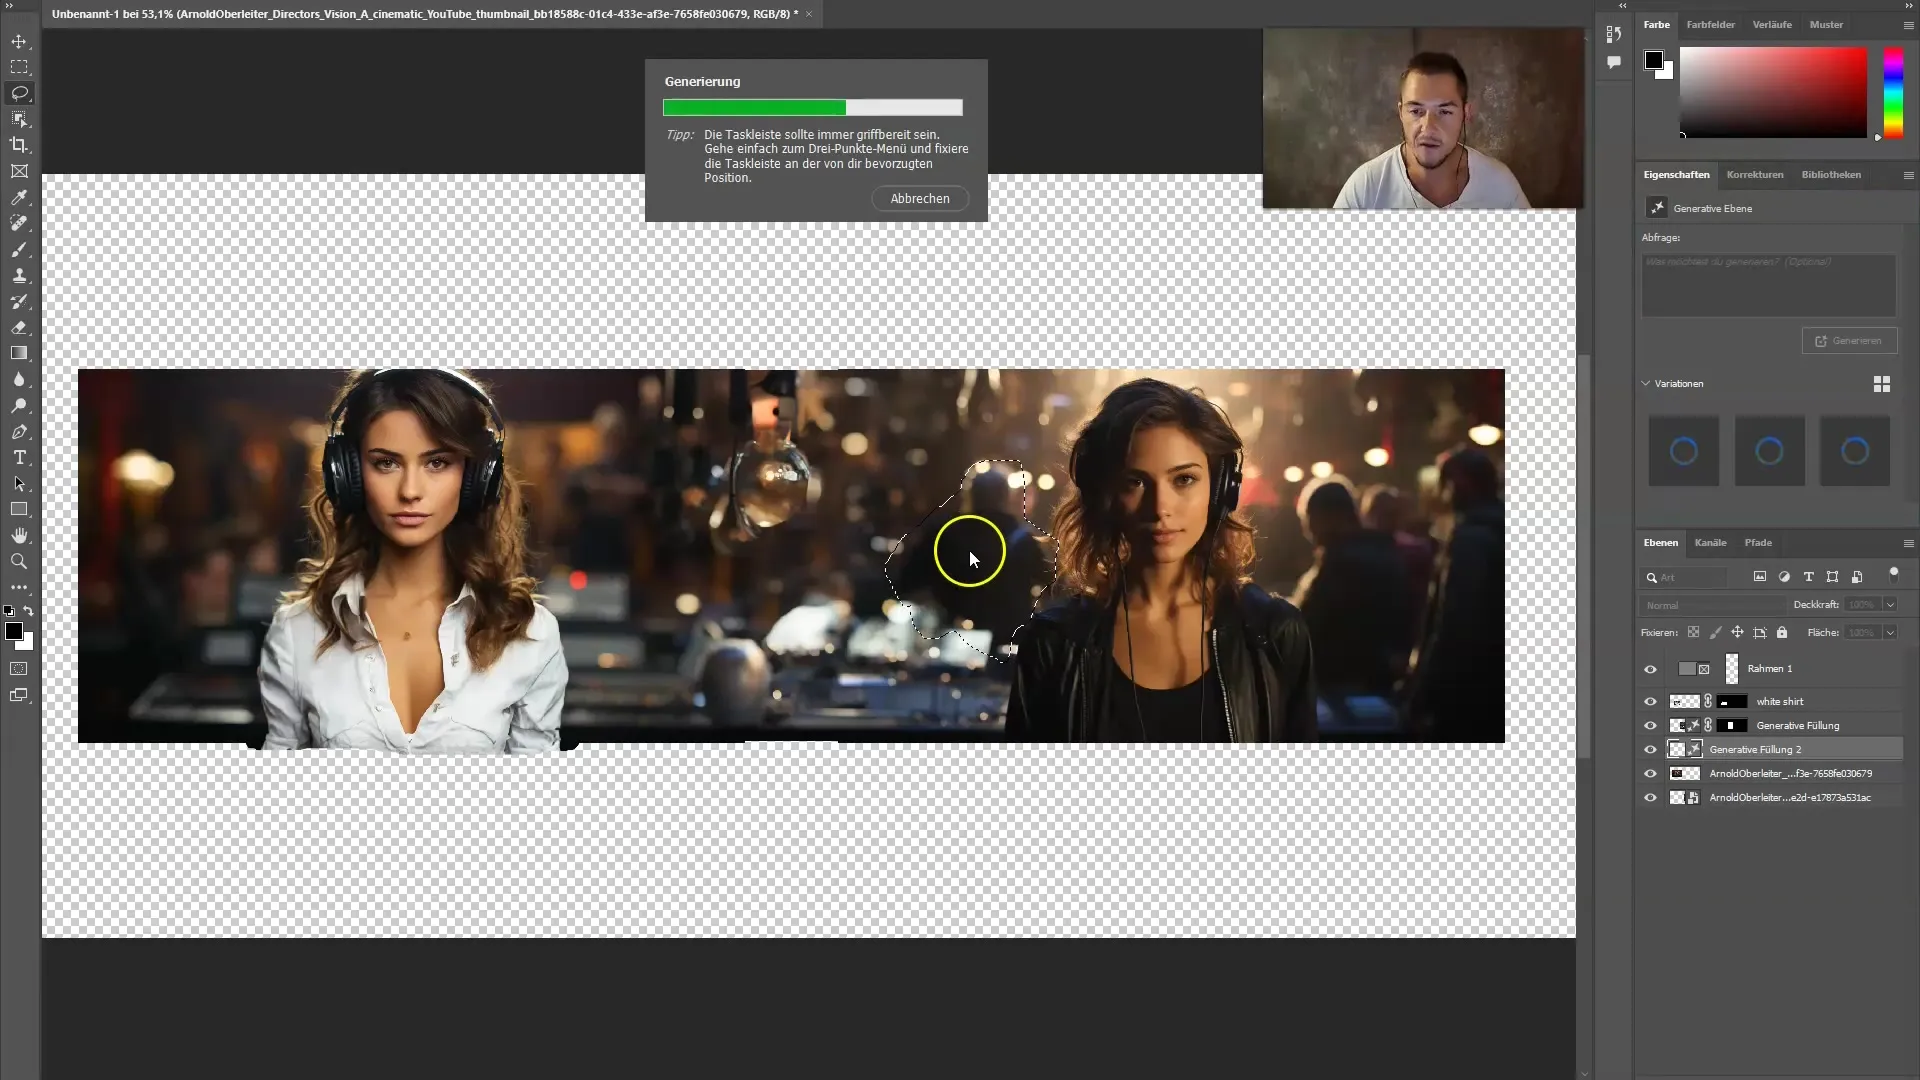This screenshot has width=1920, height=1080.
Task: Select the Rectangle shape tool
Action: click(19, 510)
